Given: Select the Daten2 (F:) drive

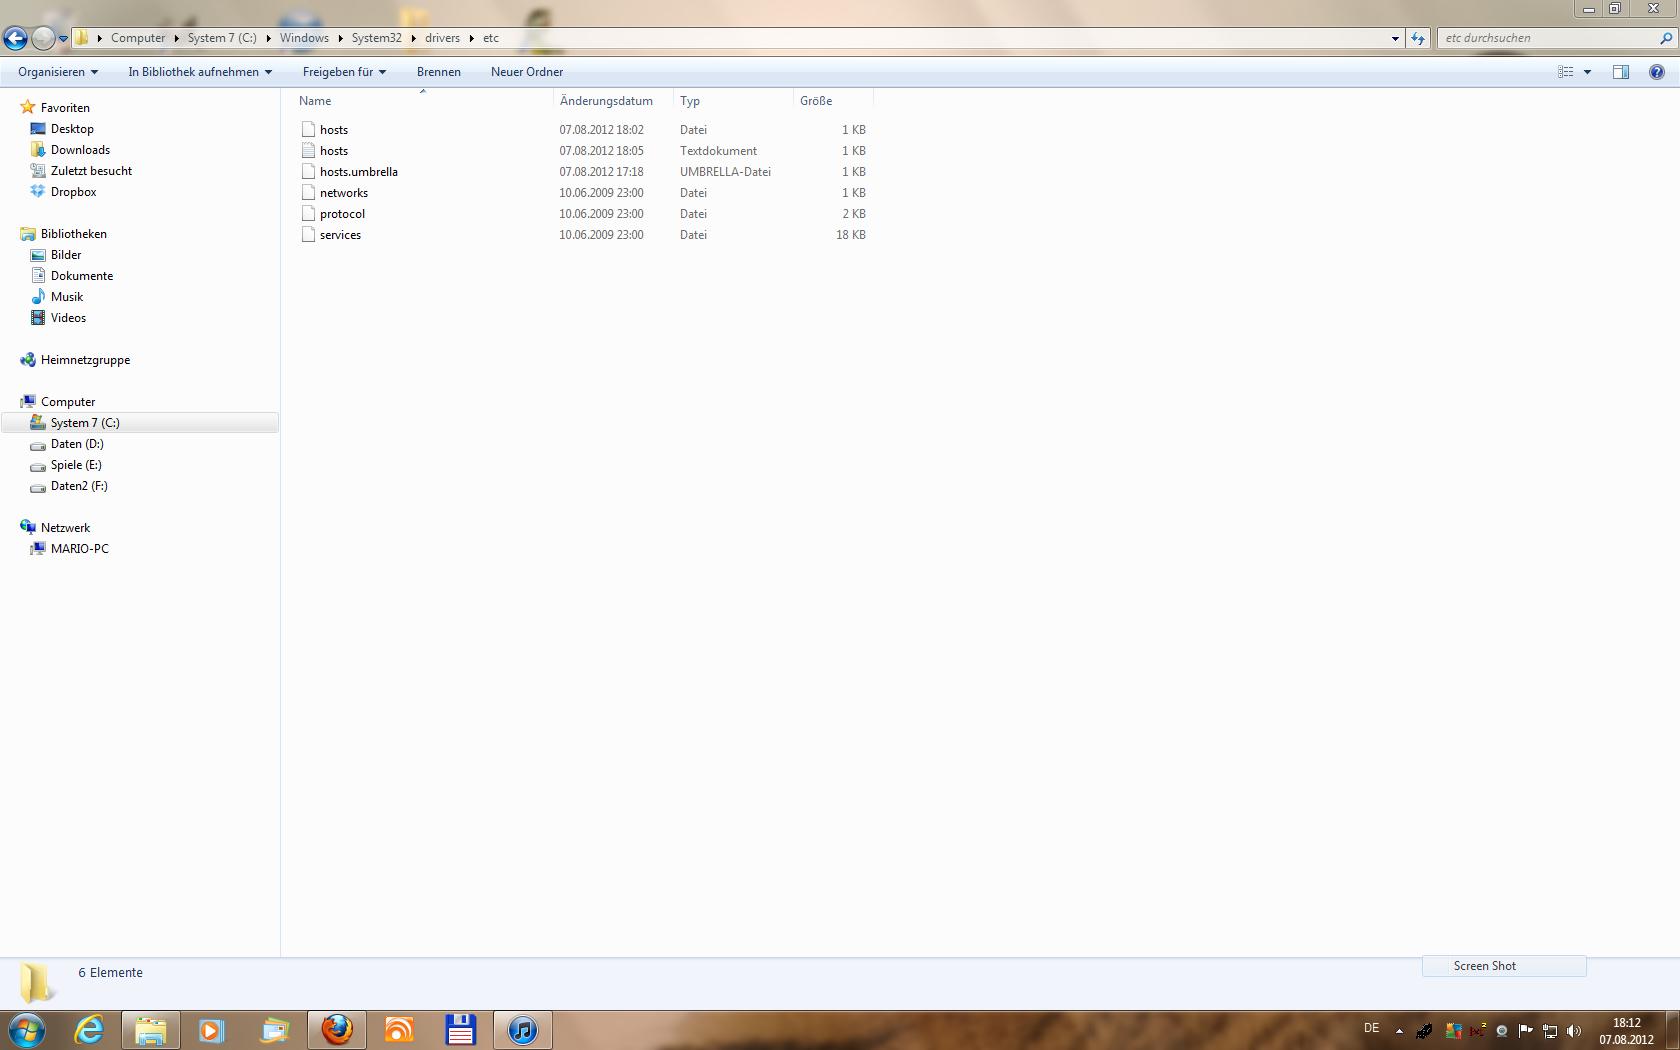Looking at the screenshot, I should pyautogui.click(x=79, y=486).
